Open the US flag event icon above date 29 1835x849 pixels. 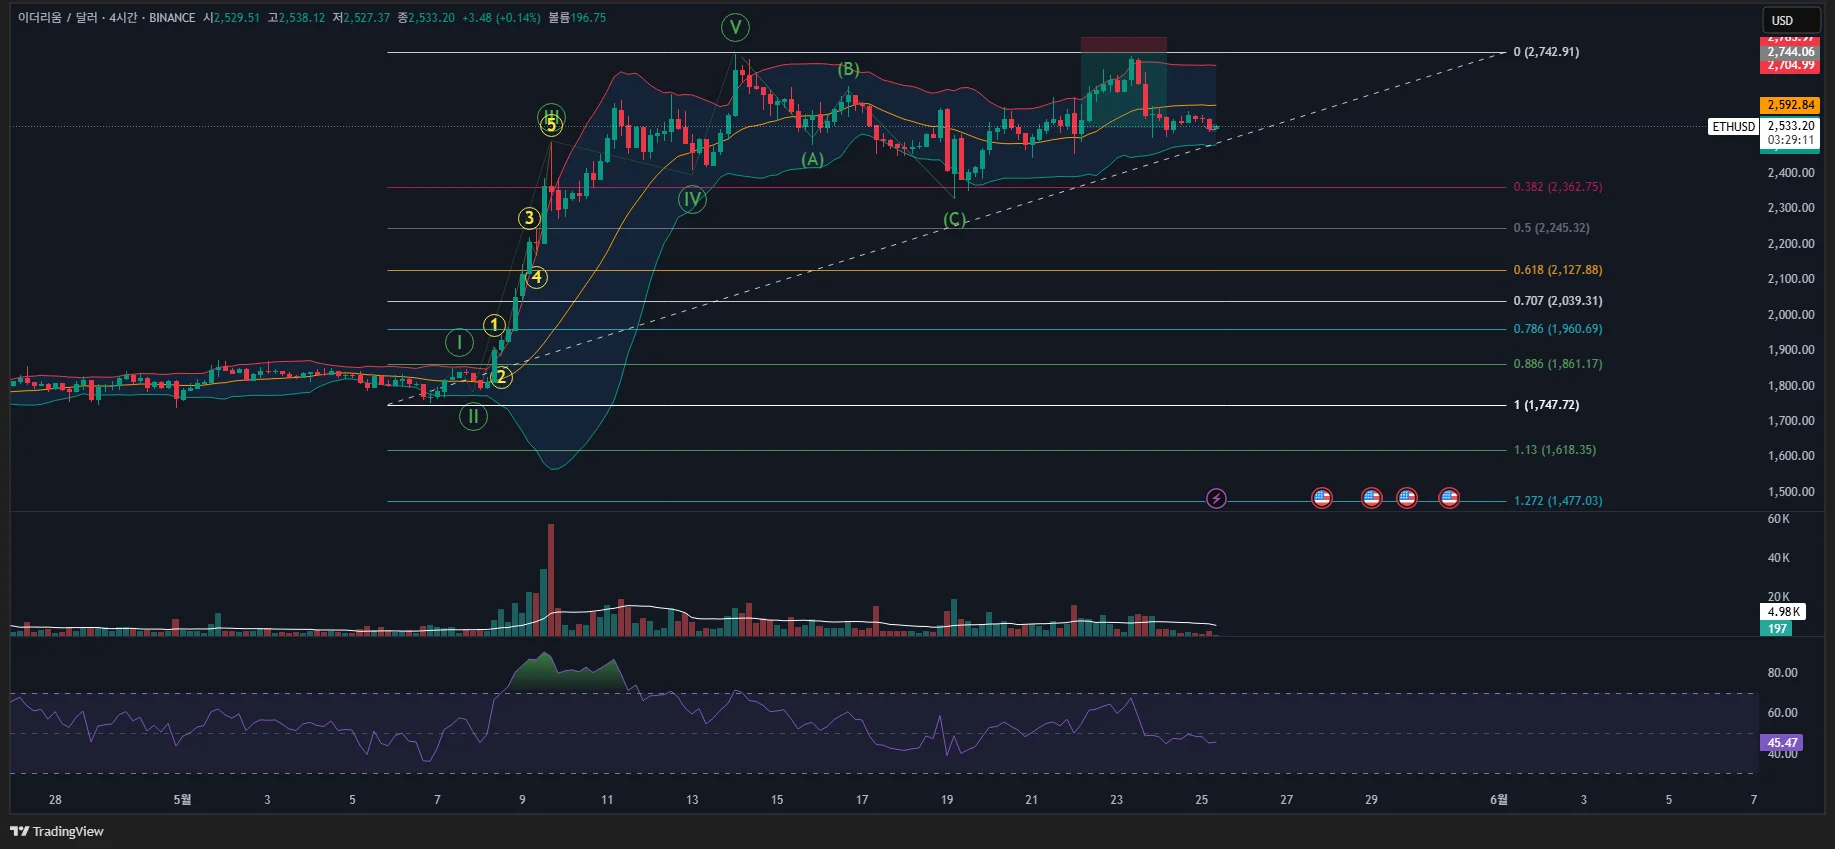[x=1371, y=498]
